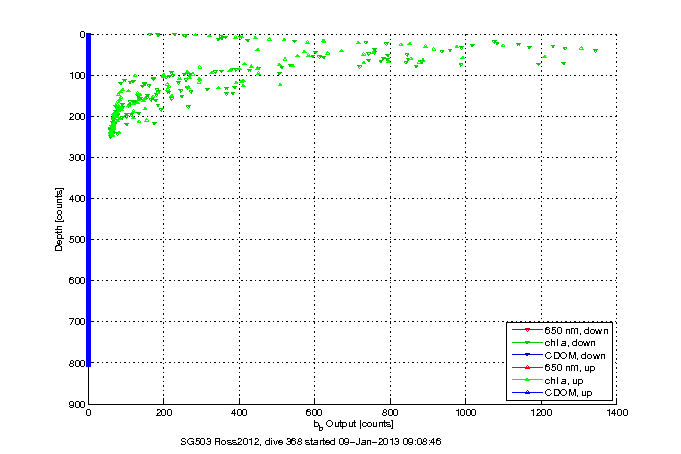Image resolution: width=681 pixels, height=454 pixels.
Task: Click the green marker for 'chl a, down'
Action: click(527, 343)
